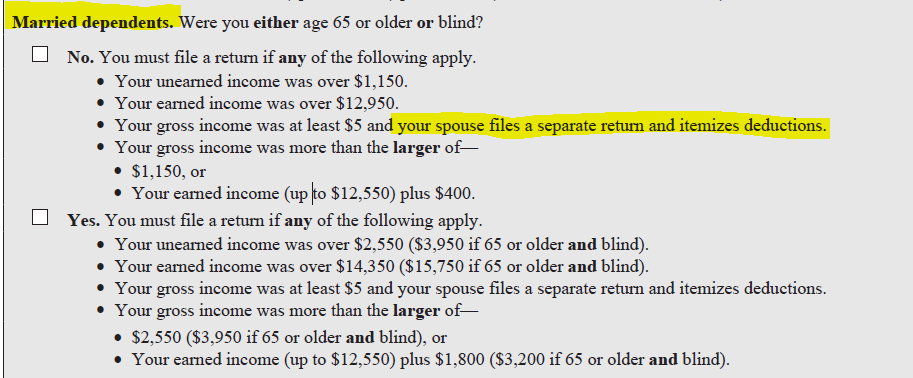Check the "Yes" checkbox
This screenshot has width=913, height=378.
(40, 218)
